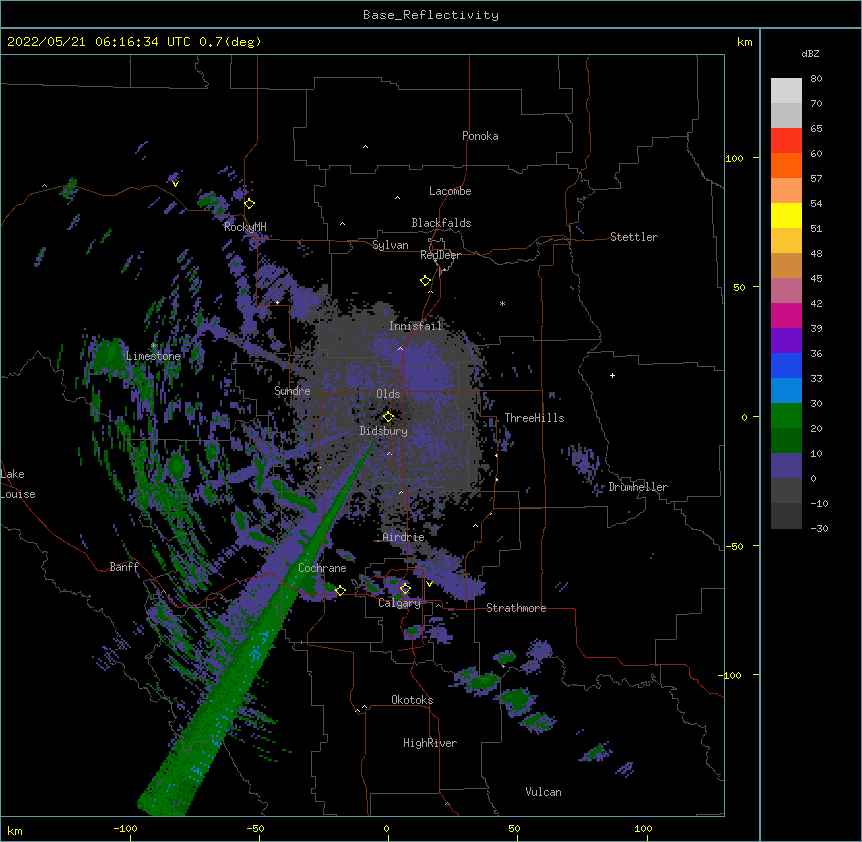The width and height of the screenshot is (862, 842).
Task: Click the yellow diamond marker below Cochrane
Action: click(x=340, y=591)
